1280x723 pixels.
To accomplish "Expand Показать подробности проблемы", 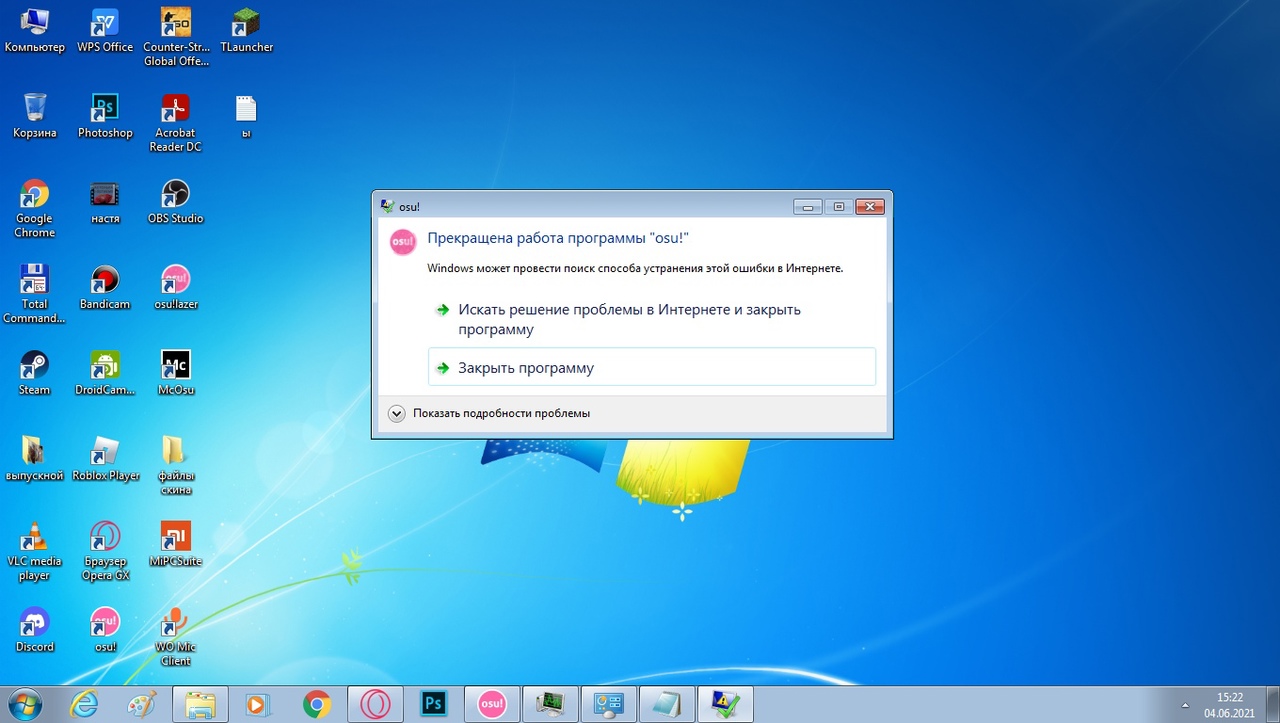I will [489, 413].
